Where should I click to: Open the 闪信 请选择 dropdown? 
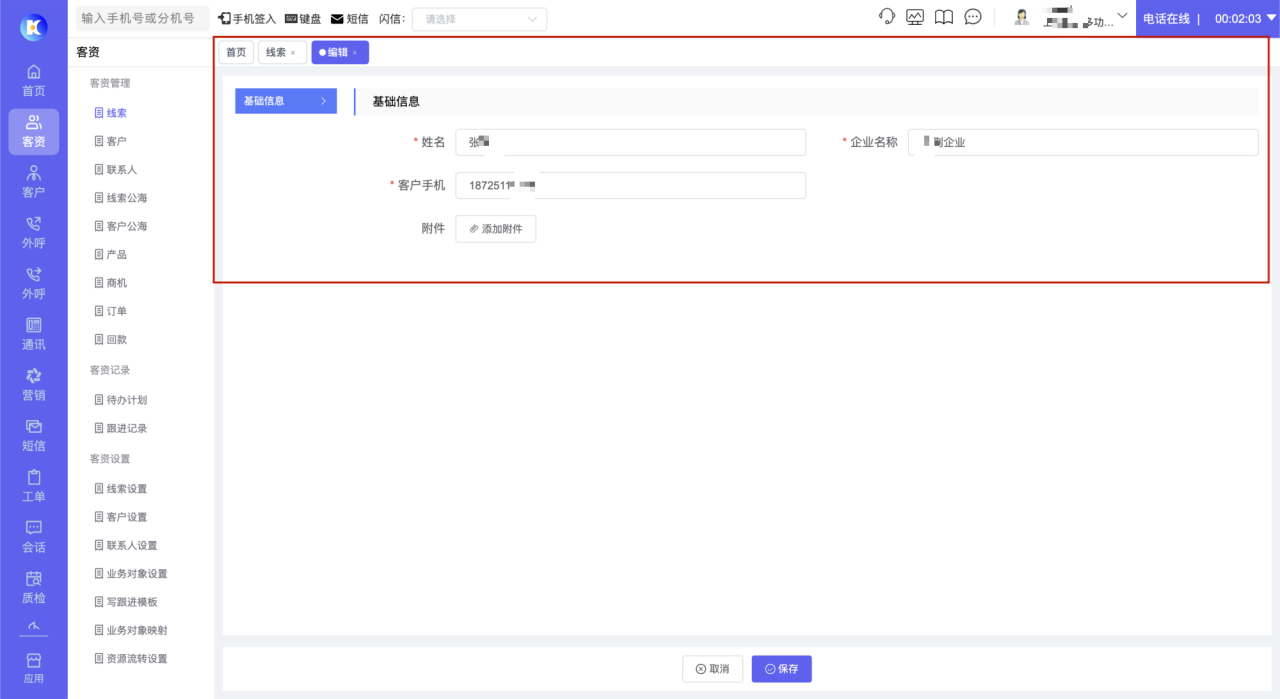[x=479, y=19]
